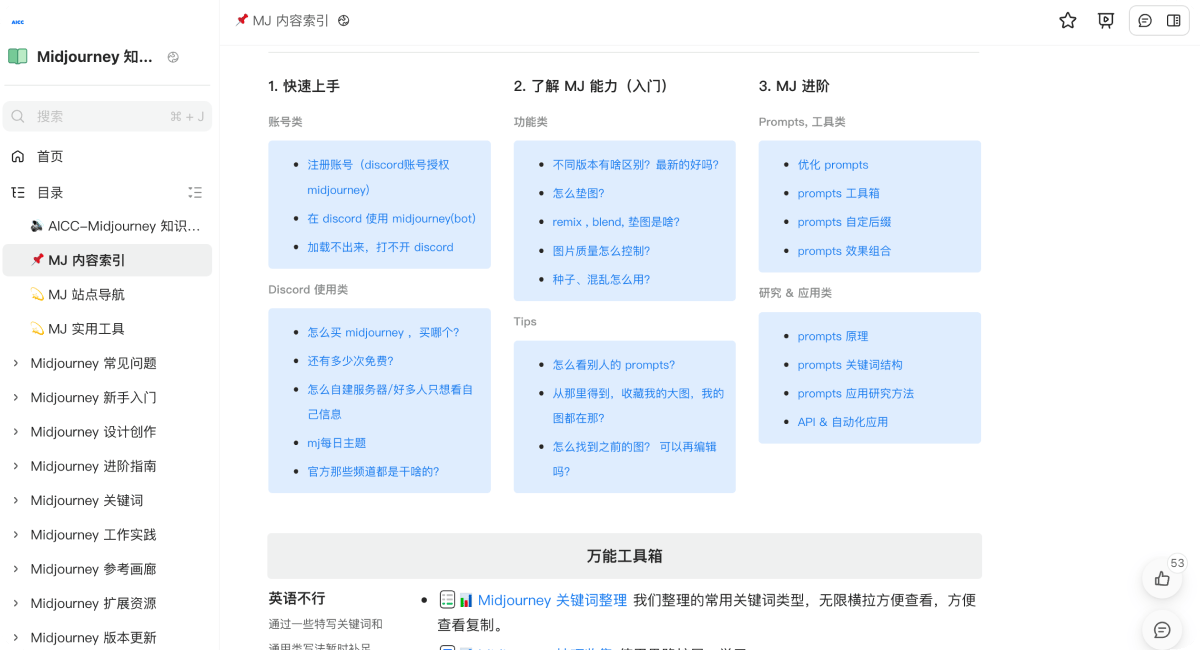Open link 图片质量怎么控制?
The image size is (1200, 650).
coord(601,251)
